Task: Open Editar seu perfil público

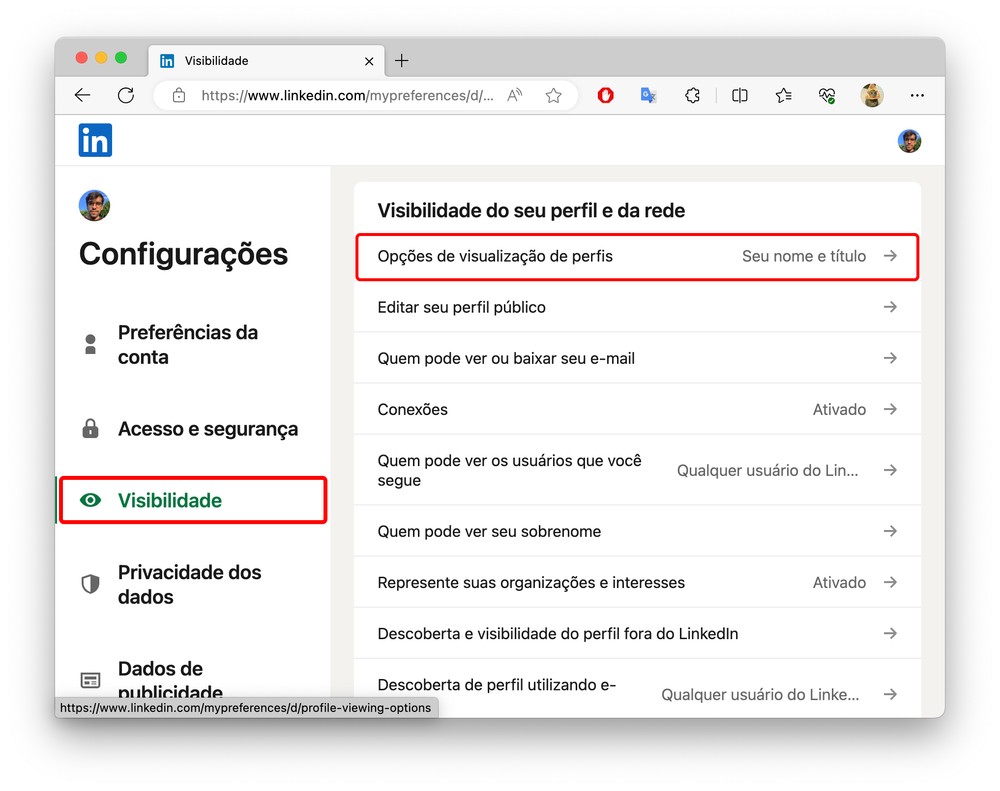Action: 462,307
